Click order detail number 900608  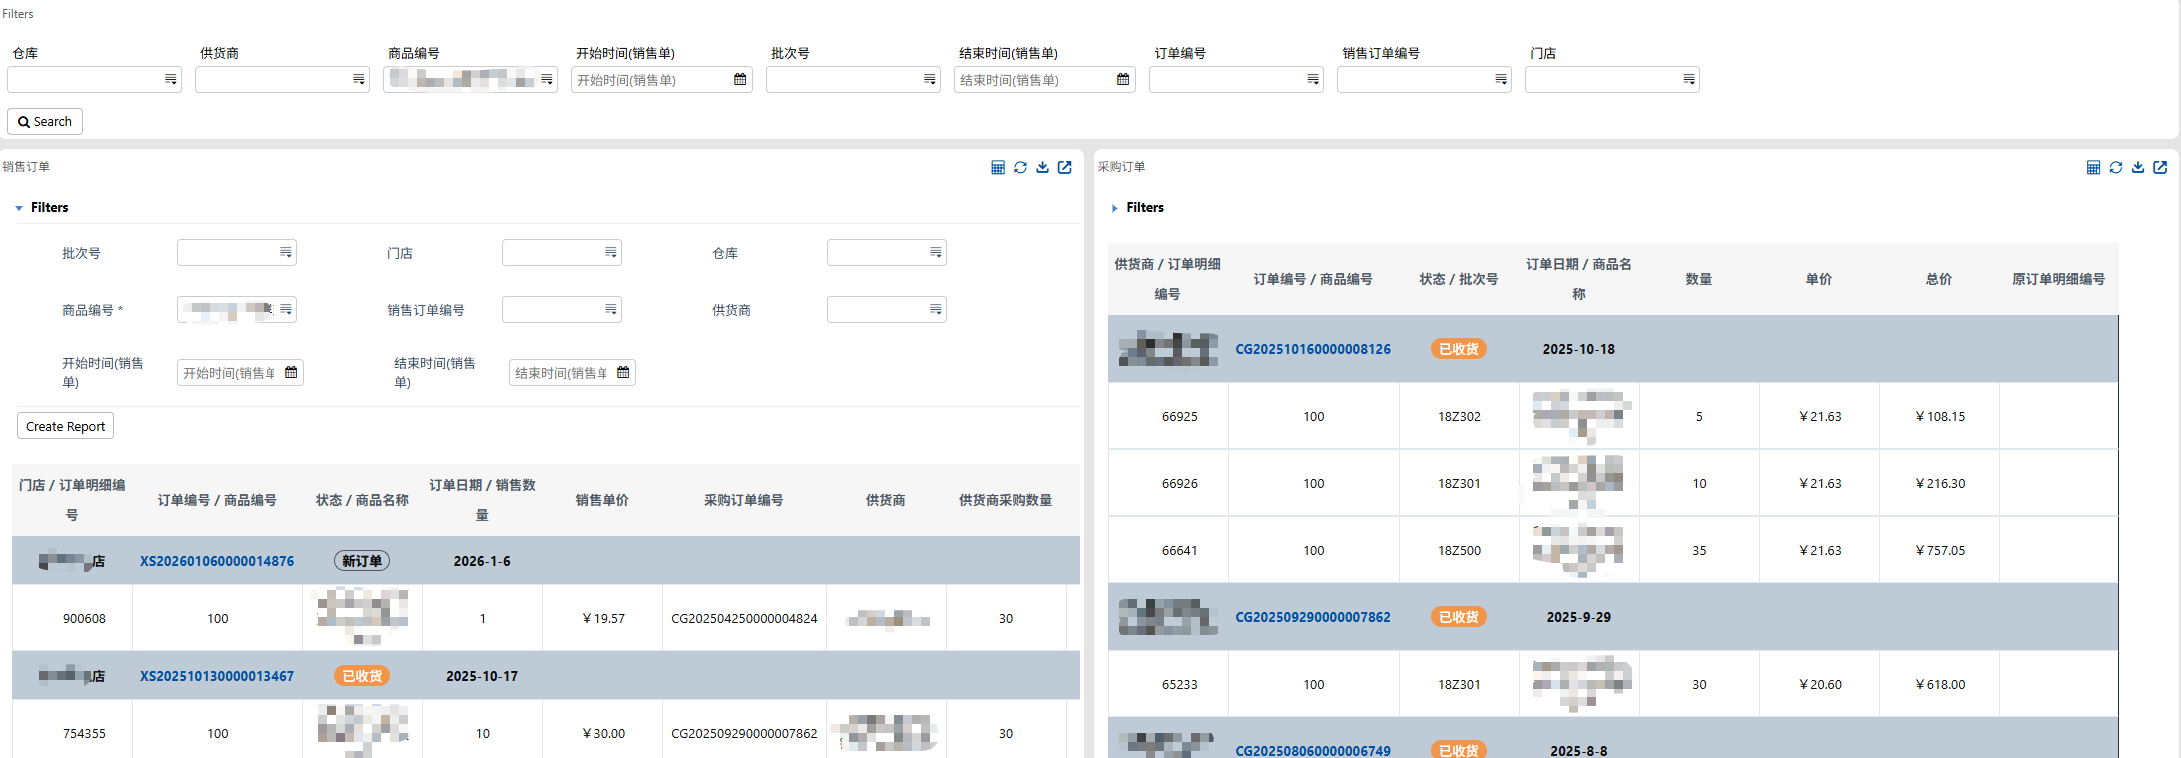point(84,618)
